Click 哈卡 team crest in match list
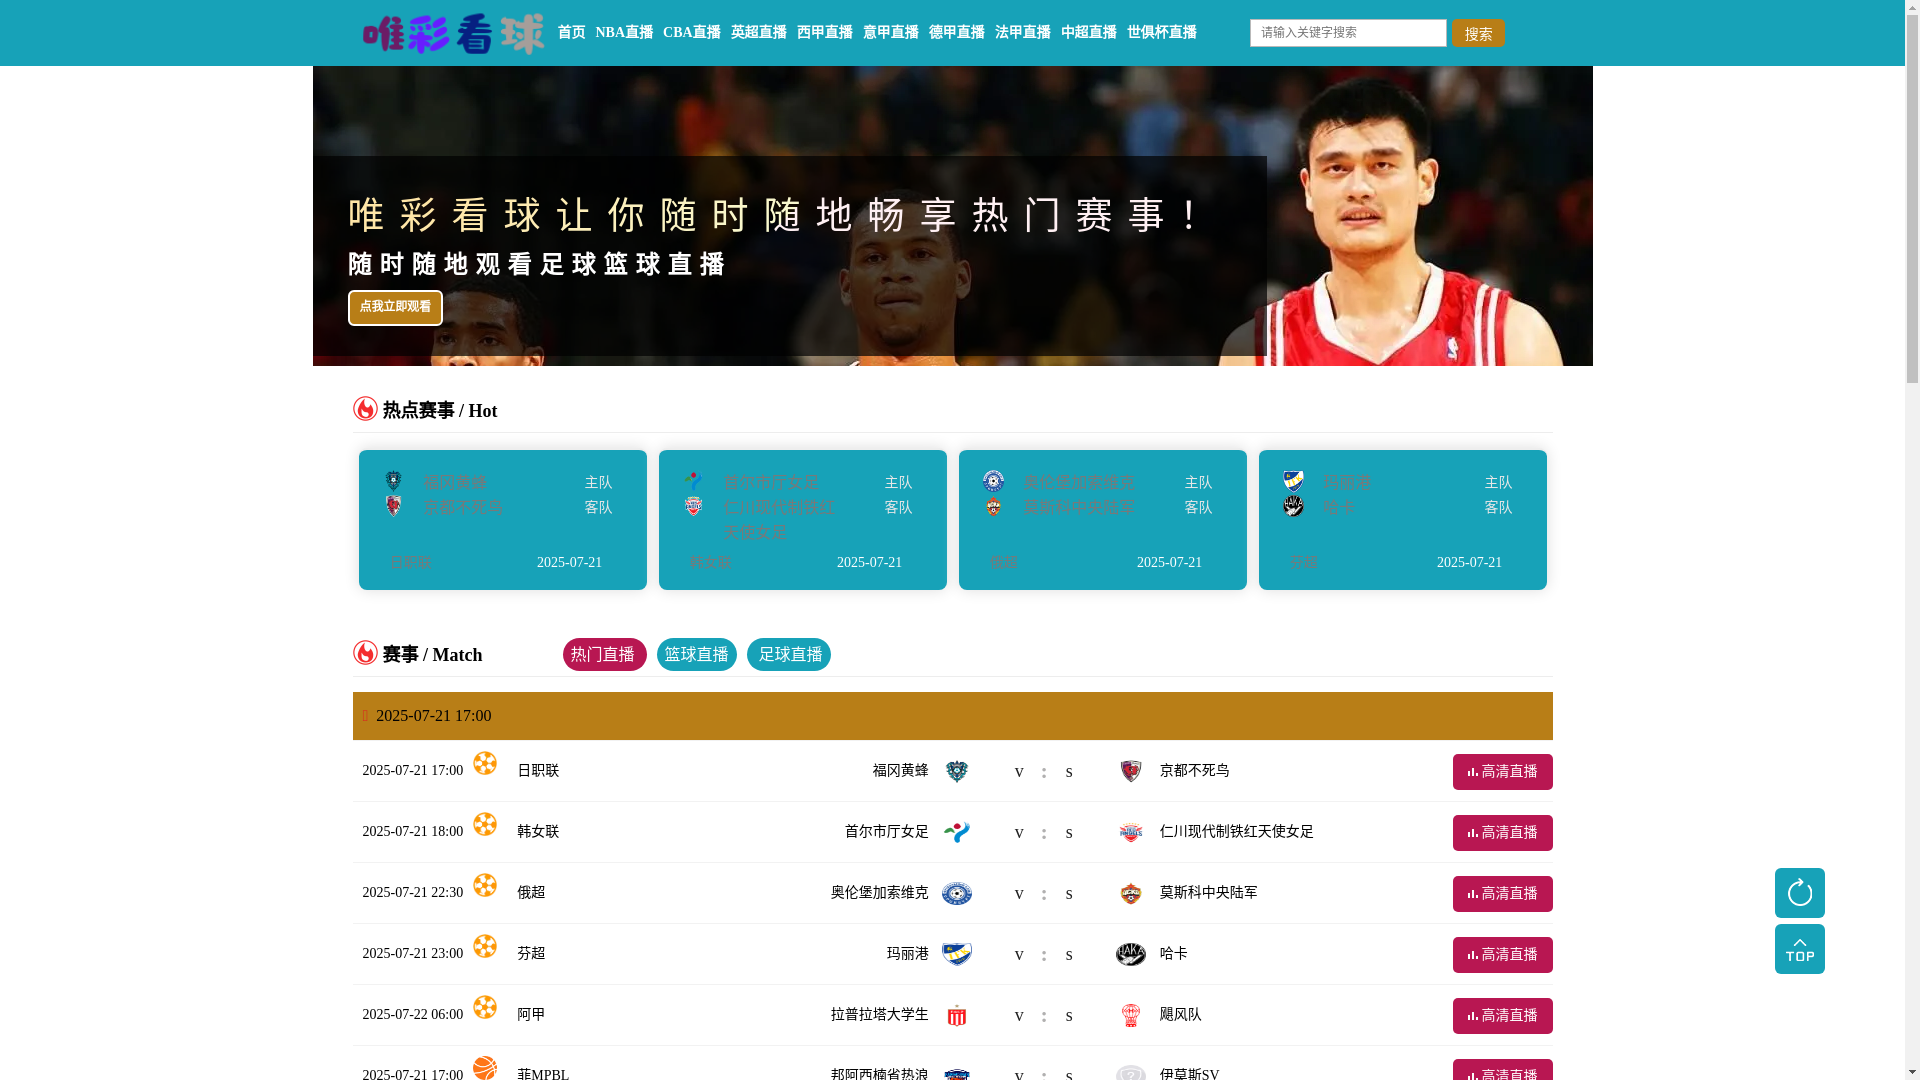The image size is (1920, 1080). [1131, 954]
